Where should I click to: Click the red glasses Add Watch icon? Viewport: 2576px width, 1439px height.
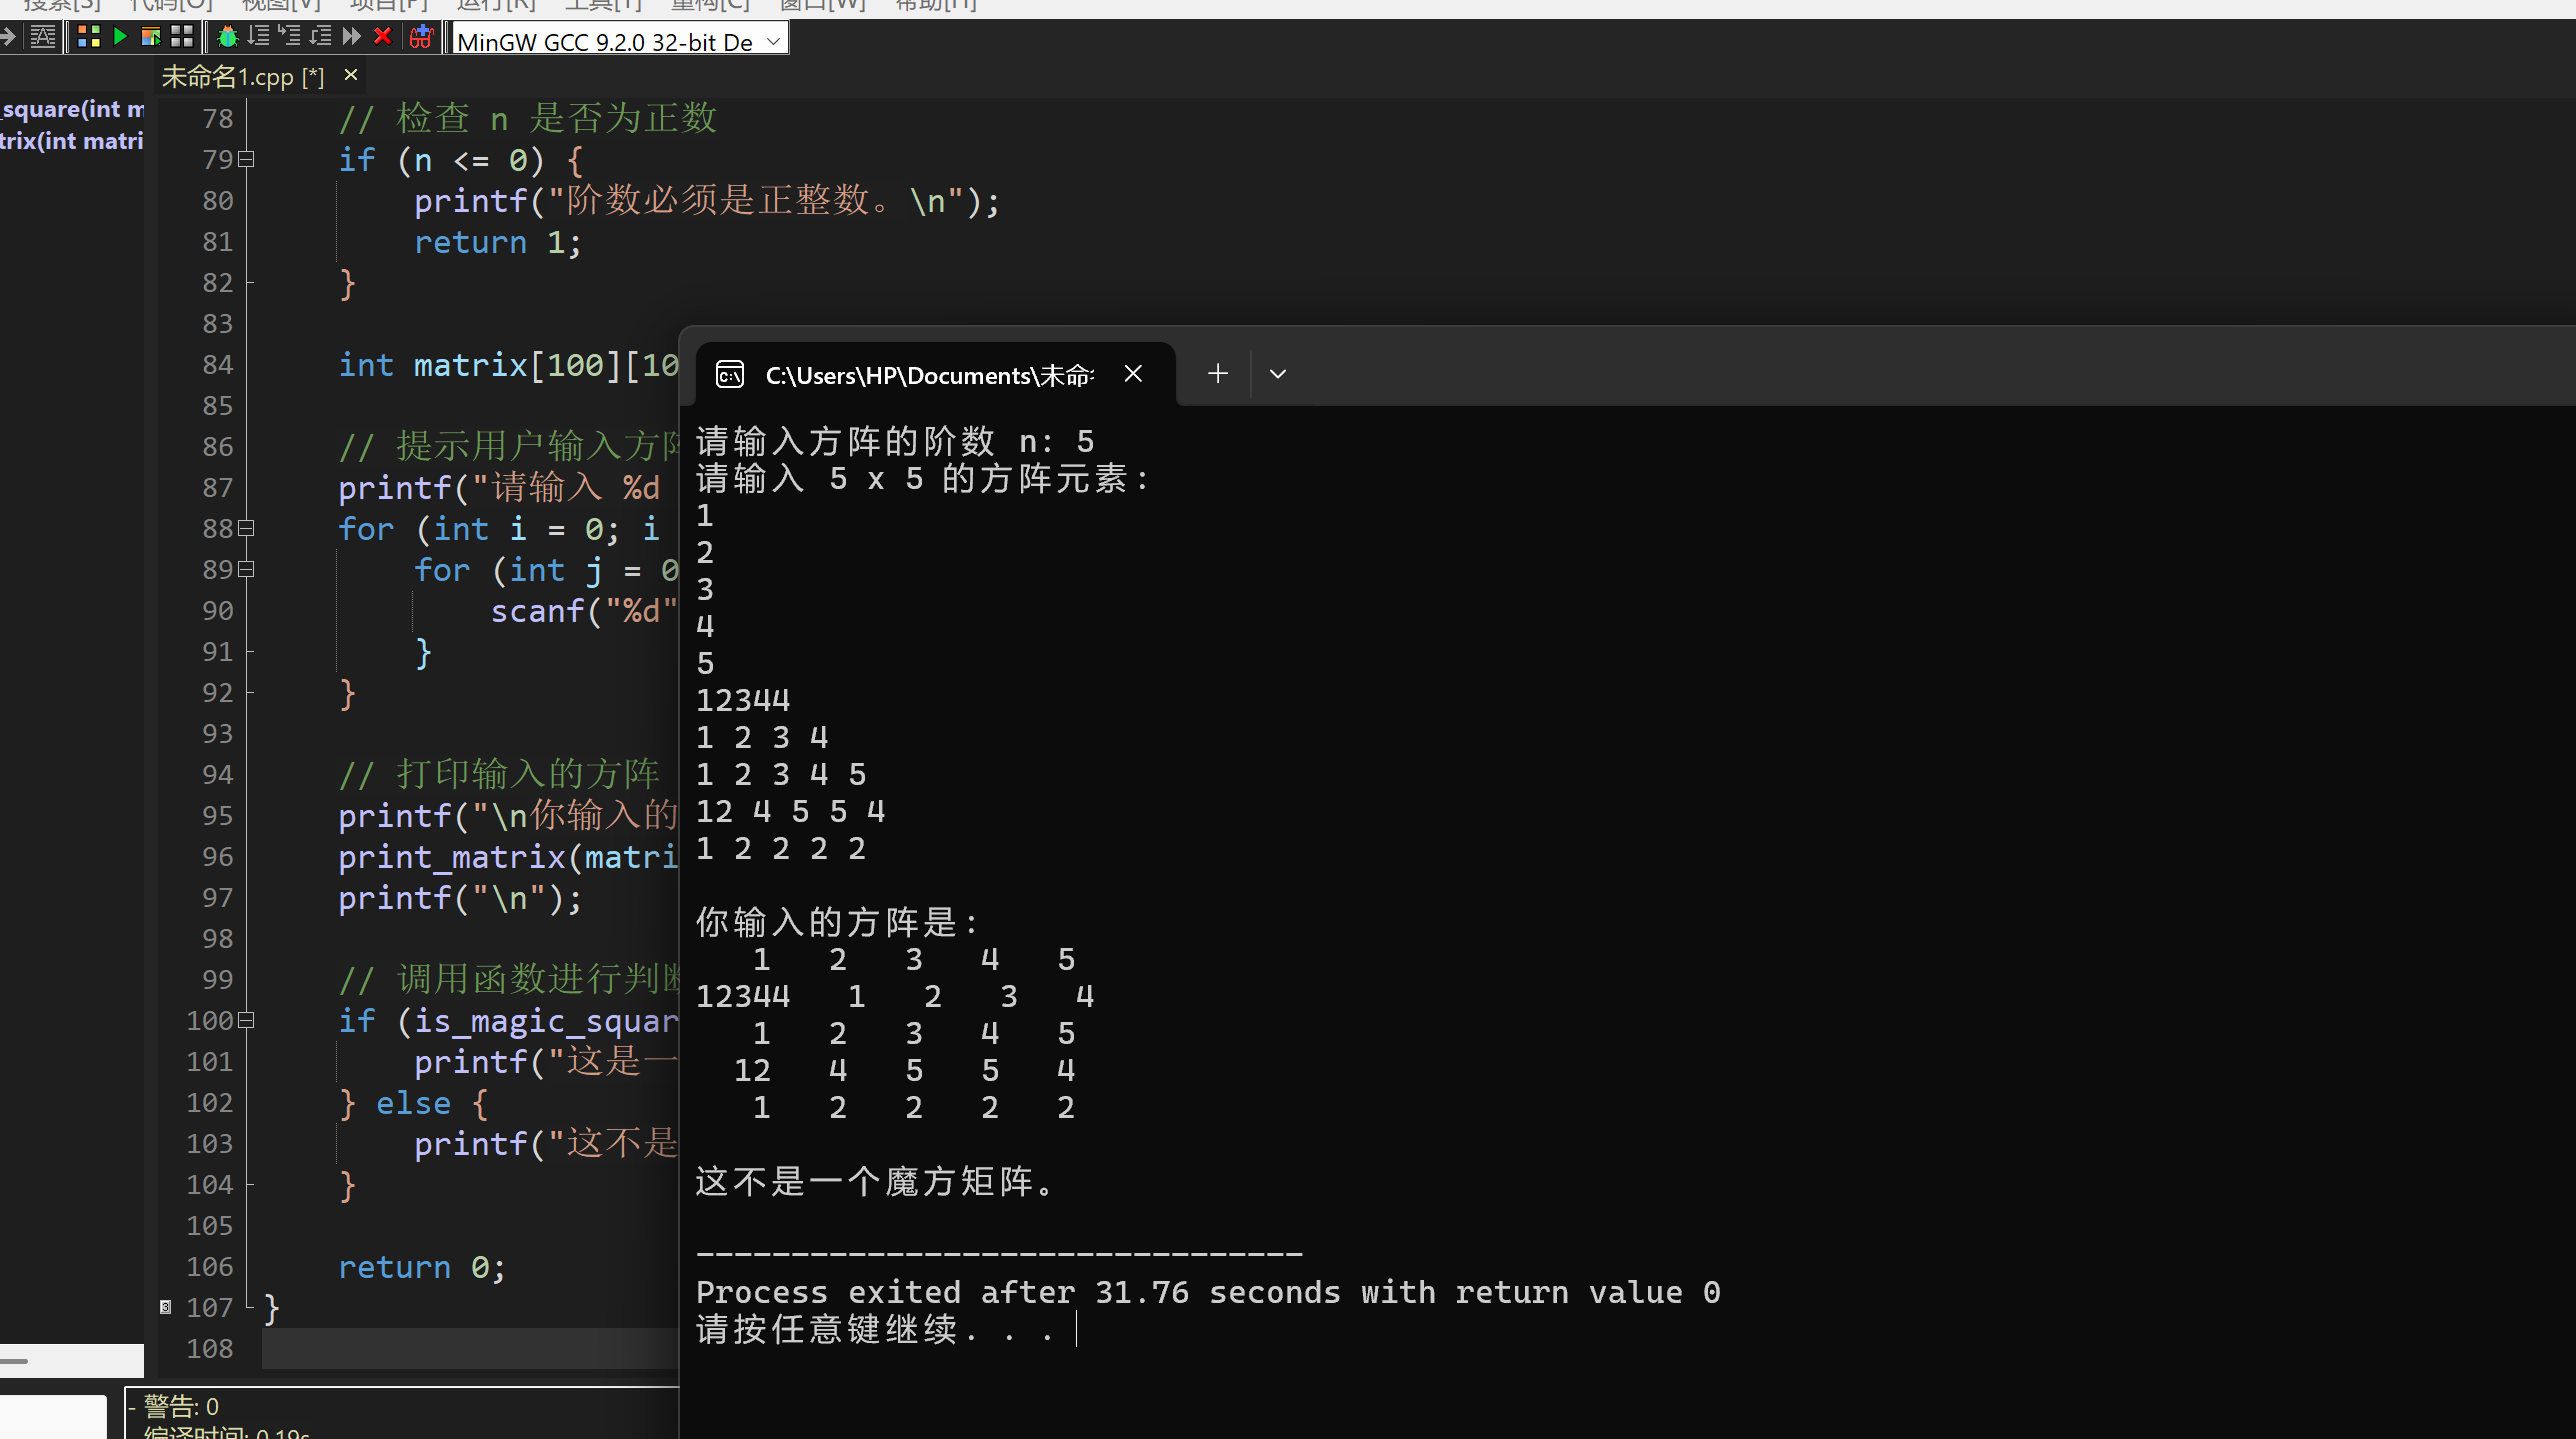click(421, 37)
